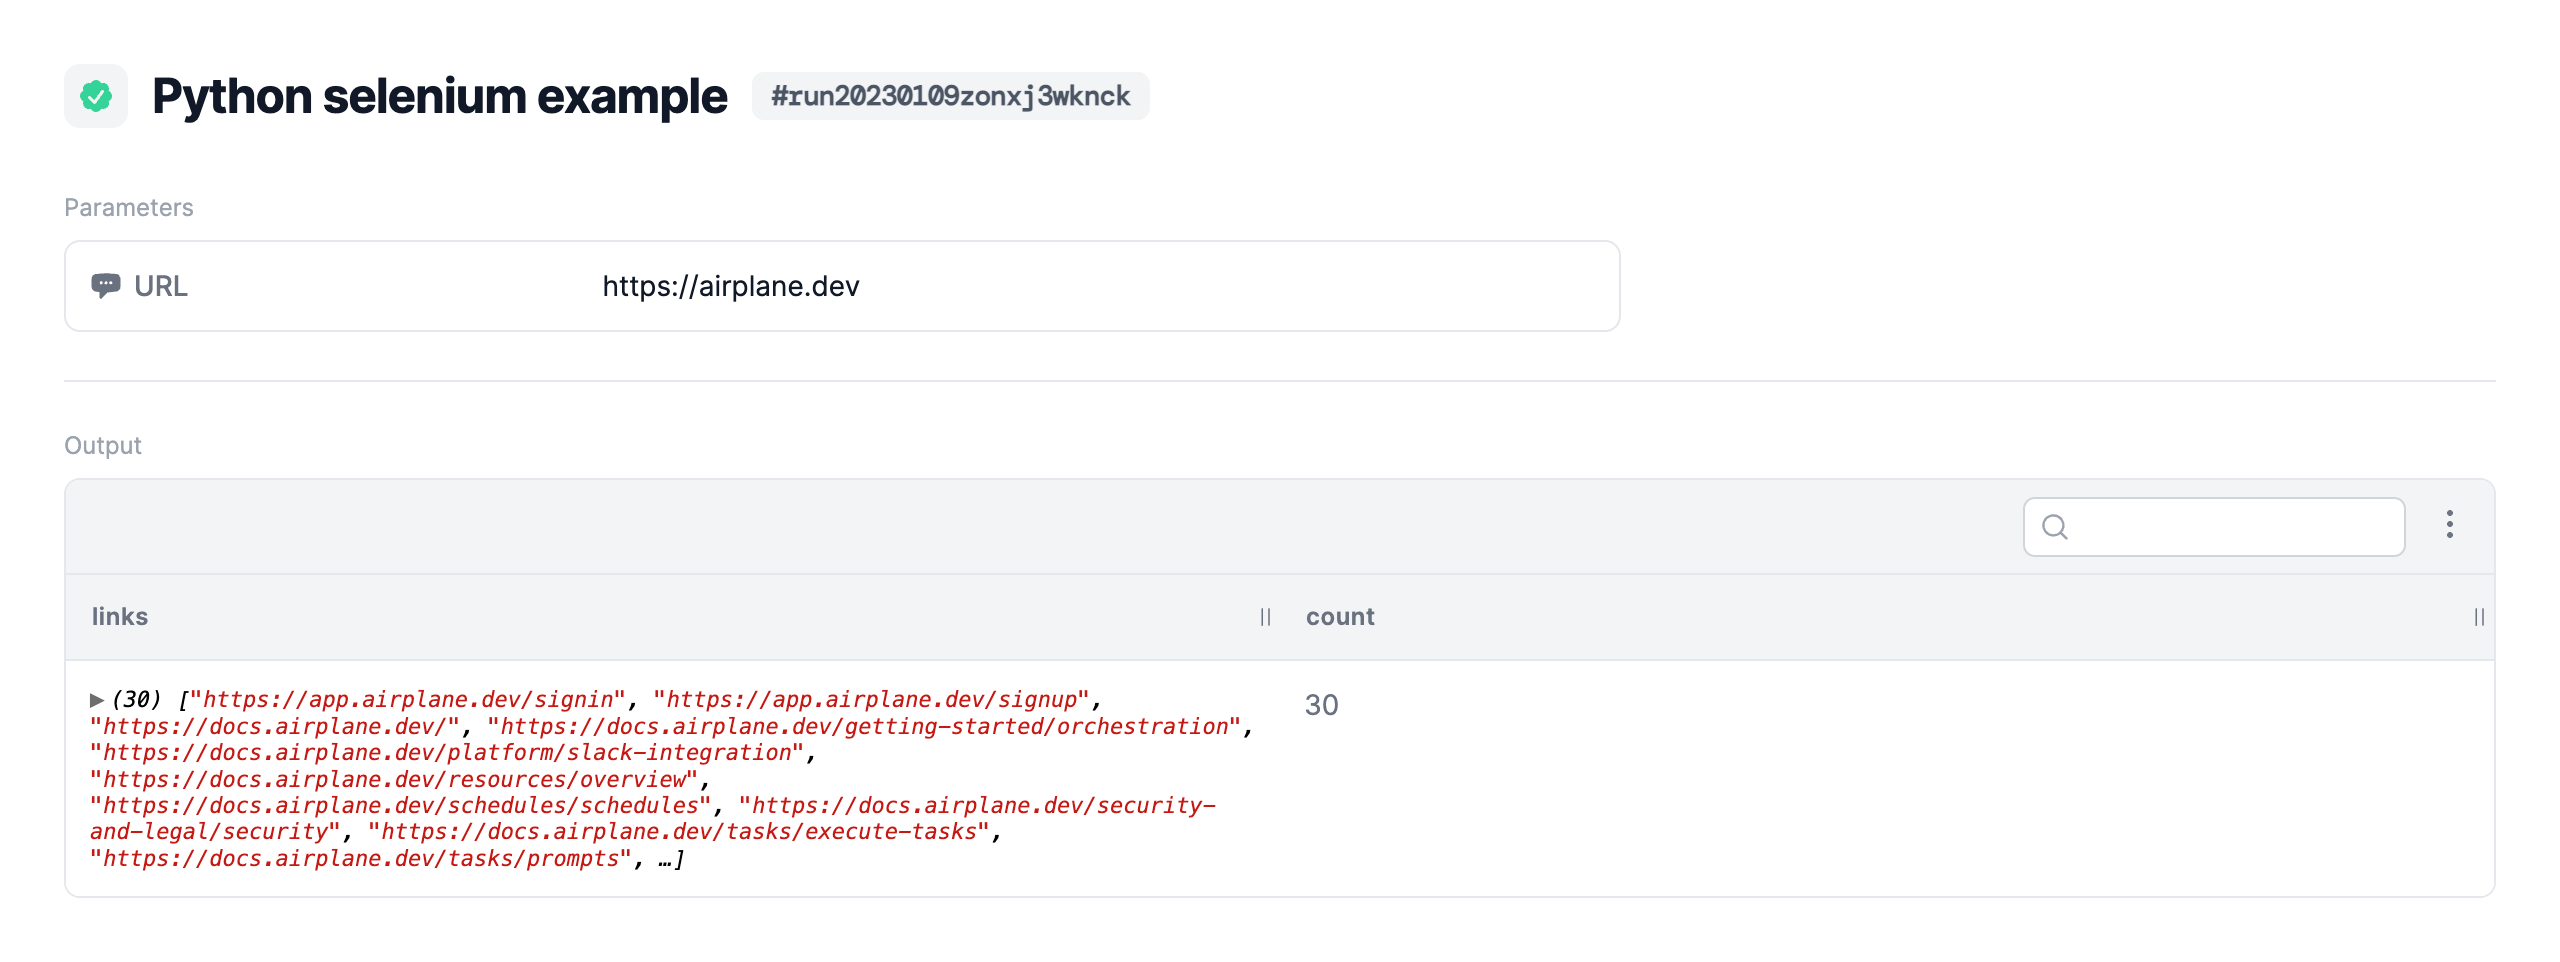The width and height of the screenshot is (2560, 962).
Task: Click the count column header
Action: pyautogui.click(x=1340, y=617)
